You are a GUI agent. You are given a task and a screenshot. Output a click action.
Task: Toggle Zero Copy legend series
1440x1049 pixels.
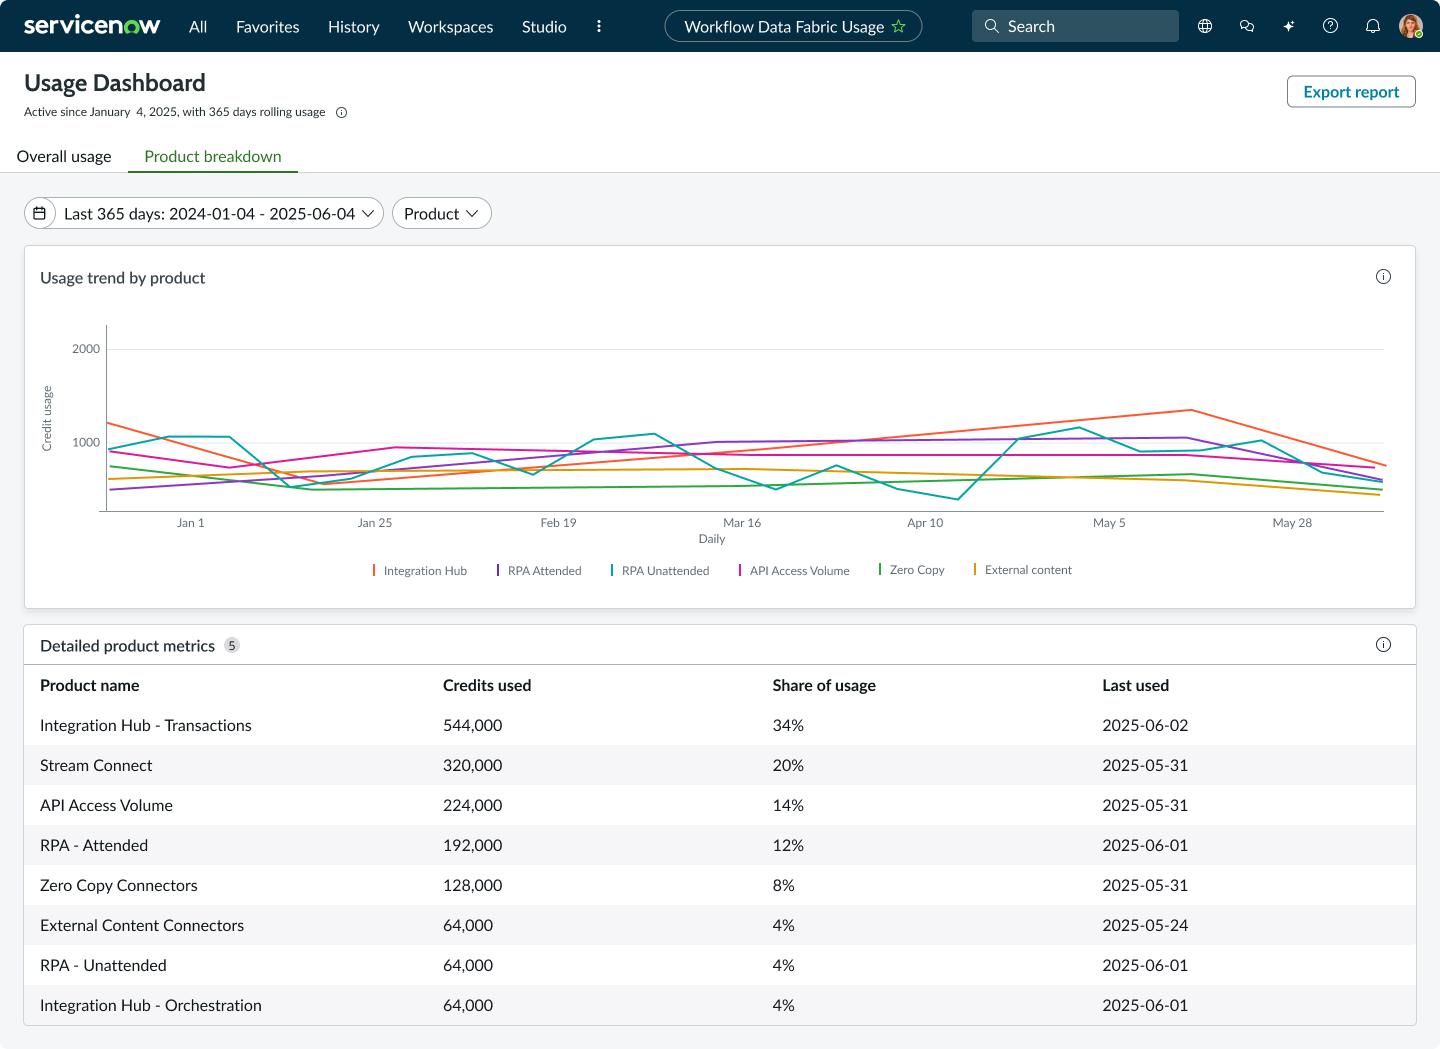(x=911, y=570)
